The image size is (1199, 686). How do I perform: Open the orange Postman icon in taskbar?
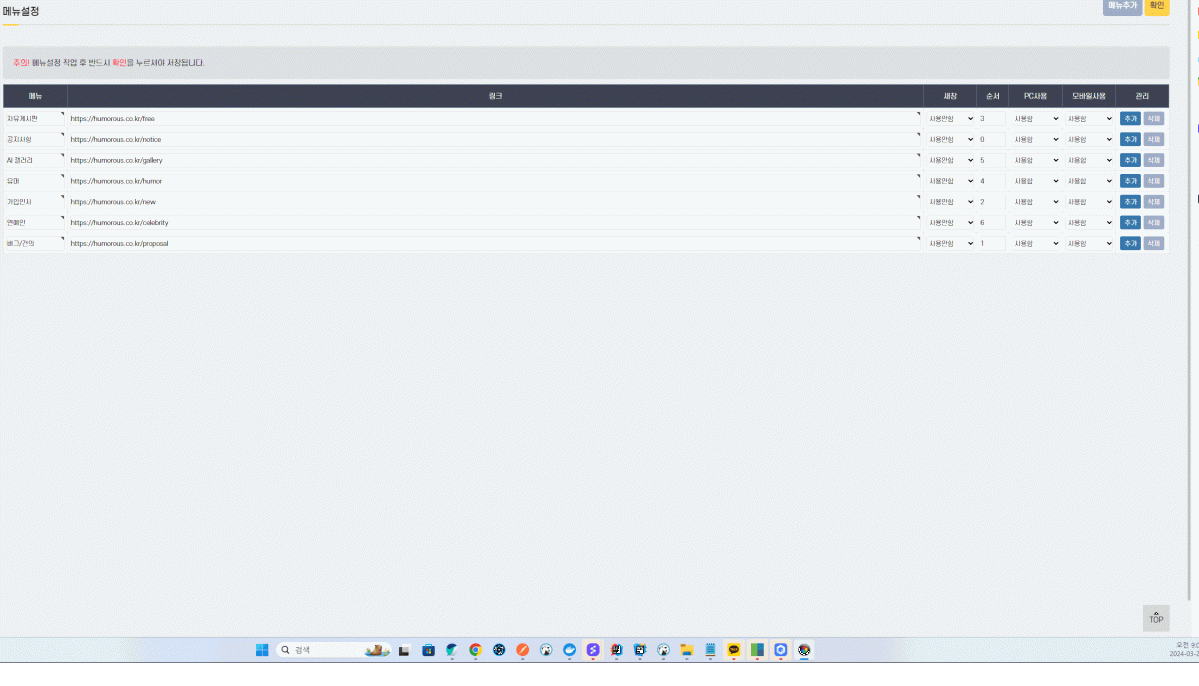click(x=522, y=650)
